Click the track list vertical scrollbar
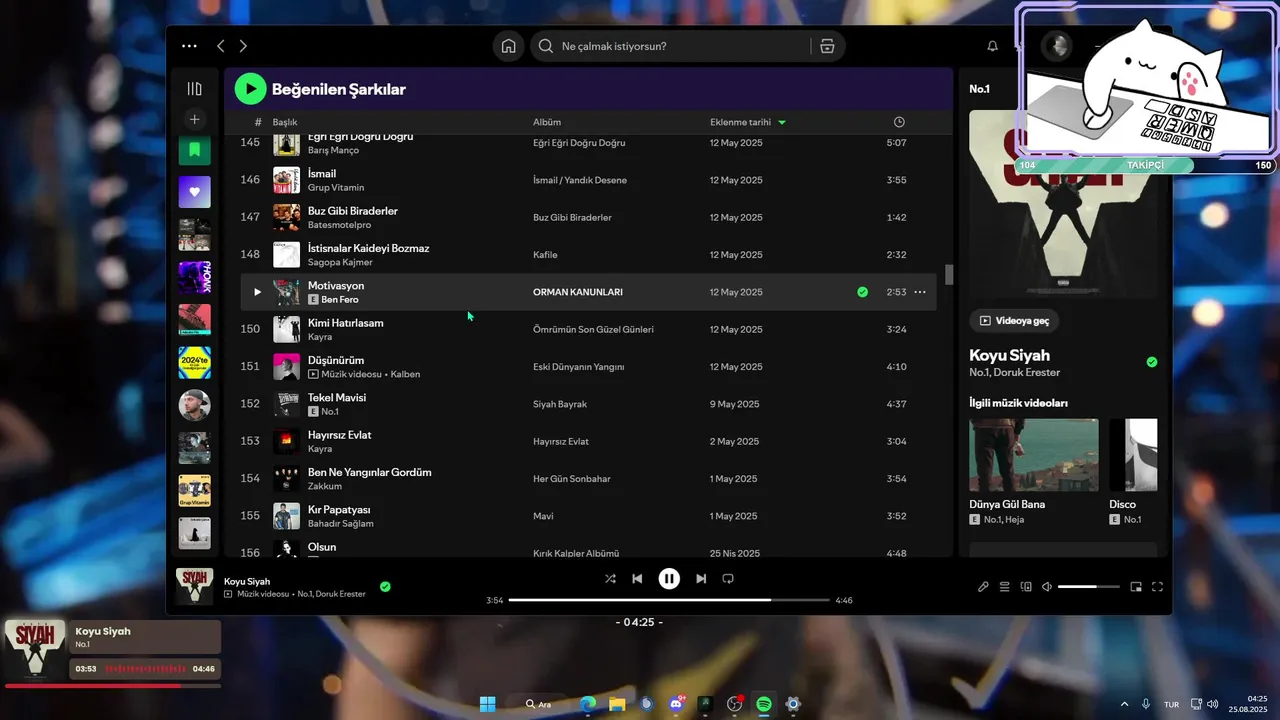This screenshot has height=720, width=1280. pyautogui.click(x=949, y=274)
